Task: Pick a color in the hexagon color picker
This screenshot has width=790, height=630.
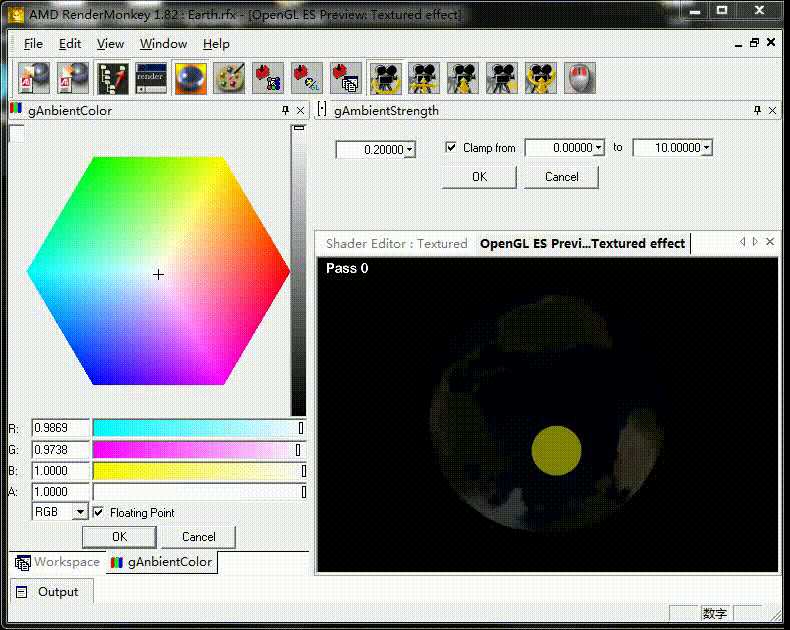Action: pos(158,271)
